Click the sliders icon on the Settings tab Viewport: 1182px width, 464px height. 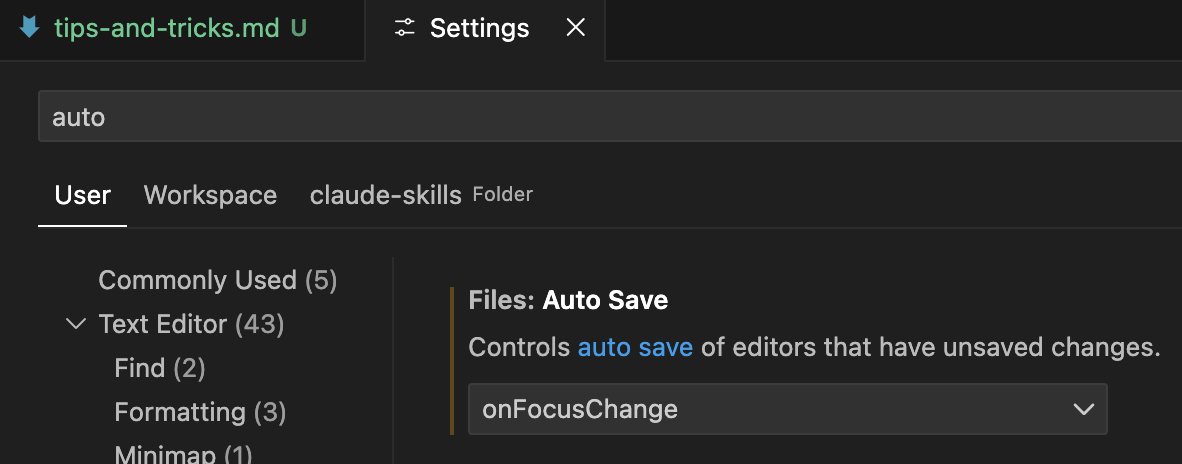[404, 28]
